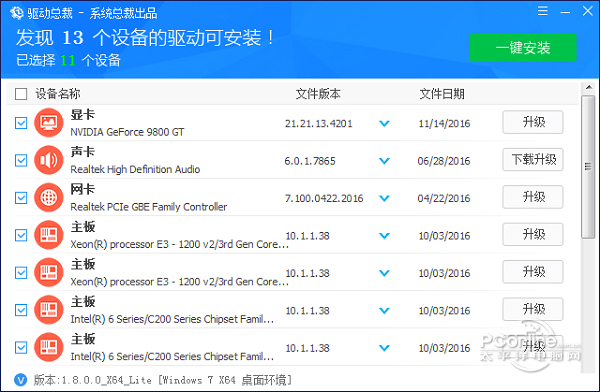Click the date 06/28/2016
The height and width of the screenshot is (392, 600).
[444, 161]
